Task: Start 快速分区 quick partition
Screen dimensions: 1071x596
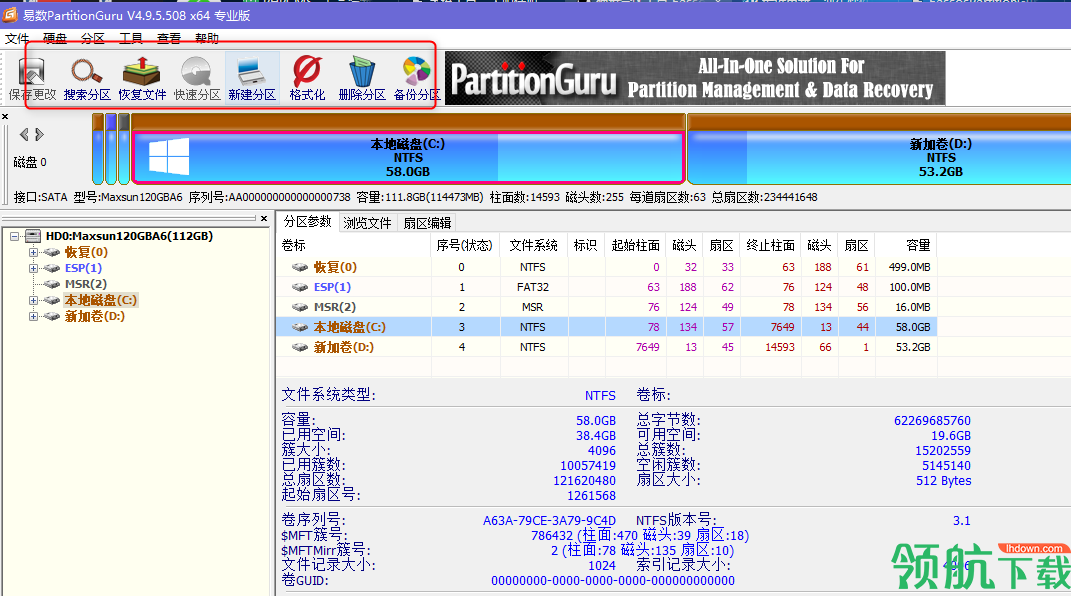Action: tap(197, 79)
